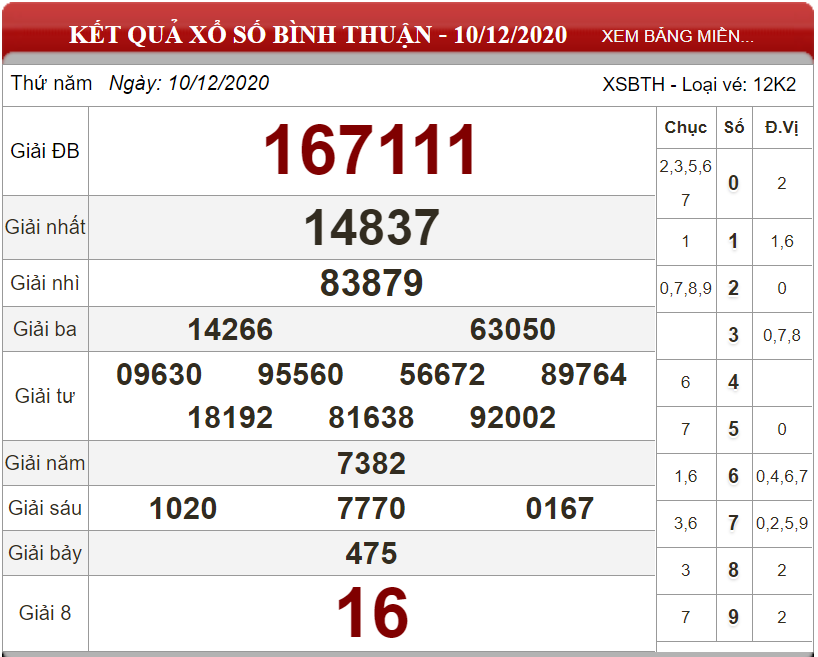
Task: Click the number 92002 in Giải tư
Action: pyautogui.click(x=513, y=417)
